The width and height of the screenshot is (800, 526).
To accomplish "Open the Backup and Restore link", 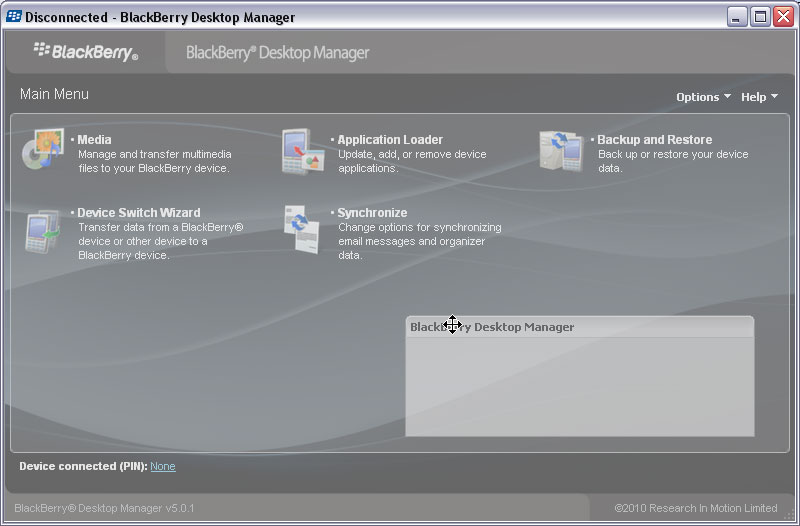I will pos(655,140).
